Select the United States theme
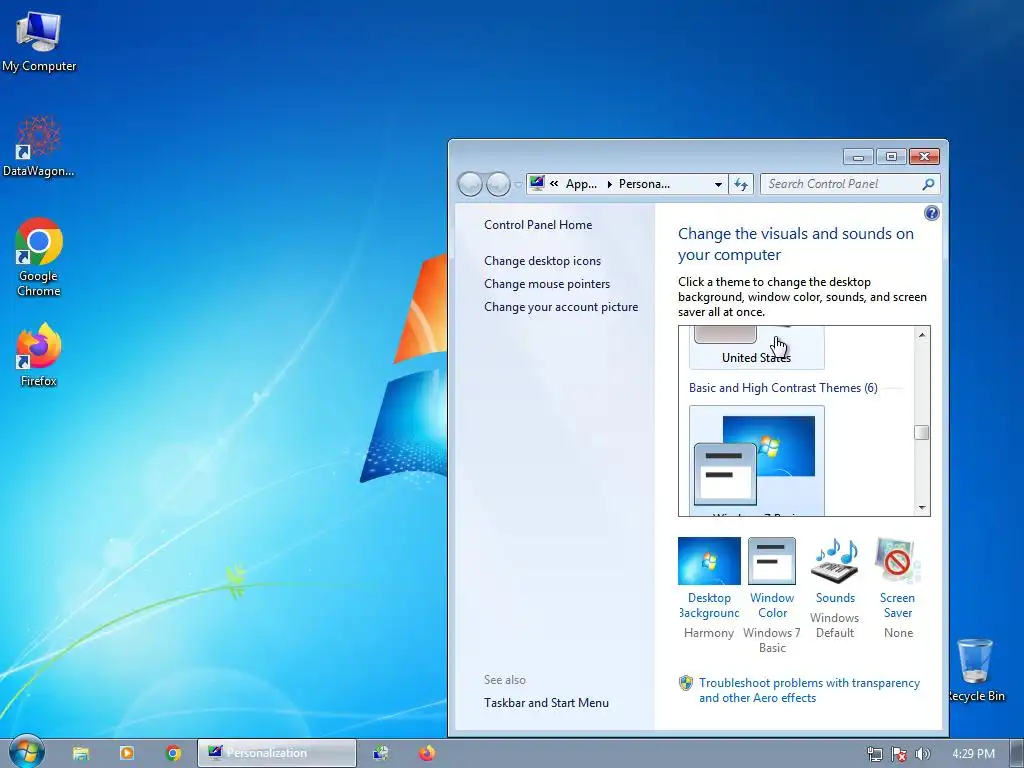1024x768 pixels. click(x=756, y=347)
